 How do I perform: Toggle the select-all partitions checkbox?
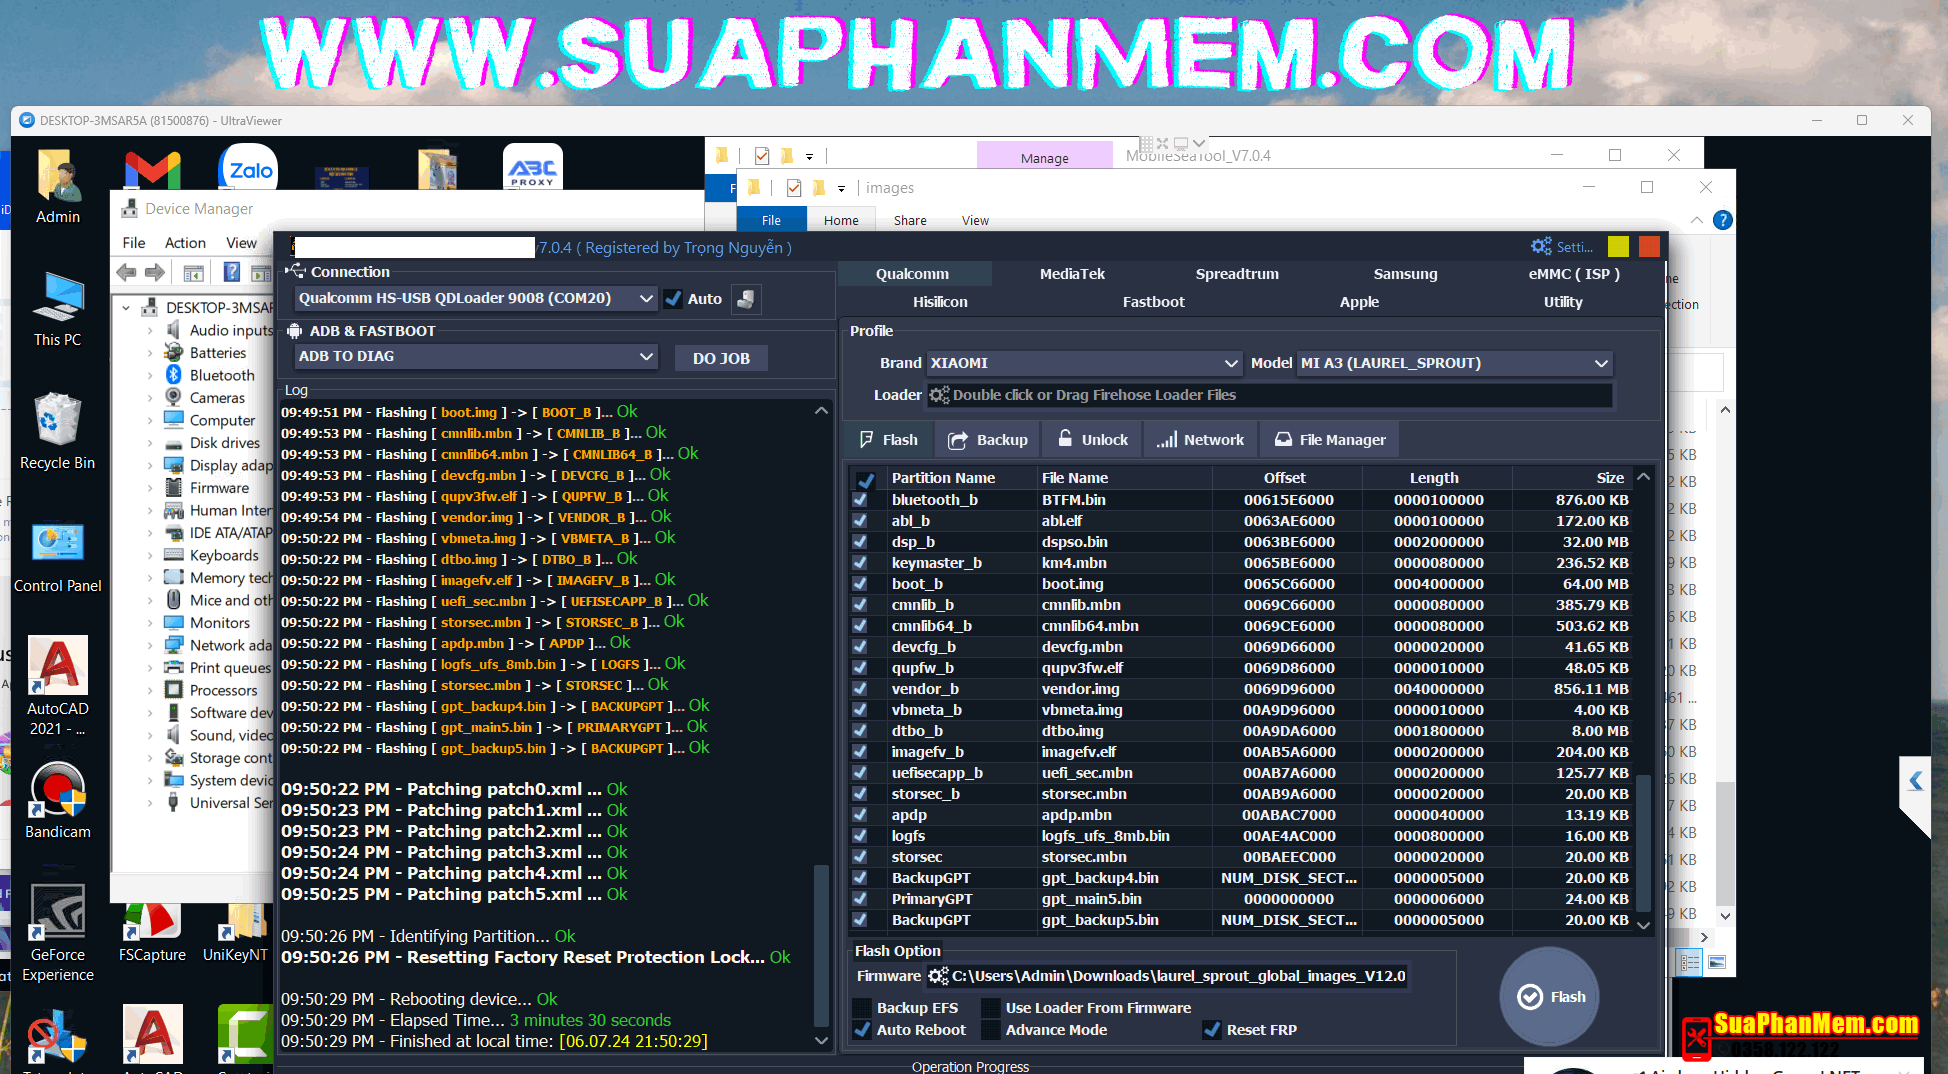(866, 479)
